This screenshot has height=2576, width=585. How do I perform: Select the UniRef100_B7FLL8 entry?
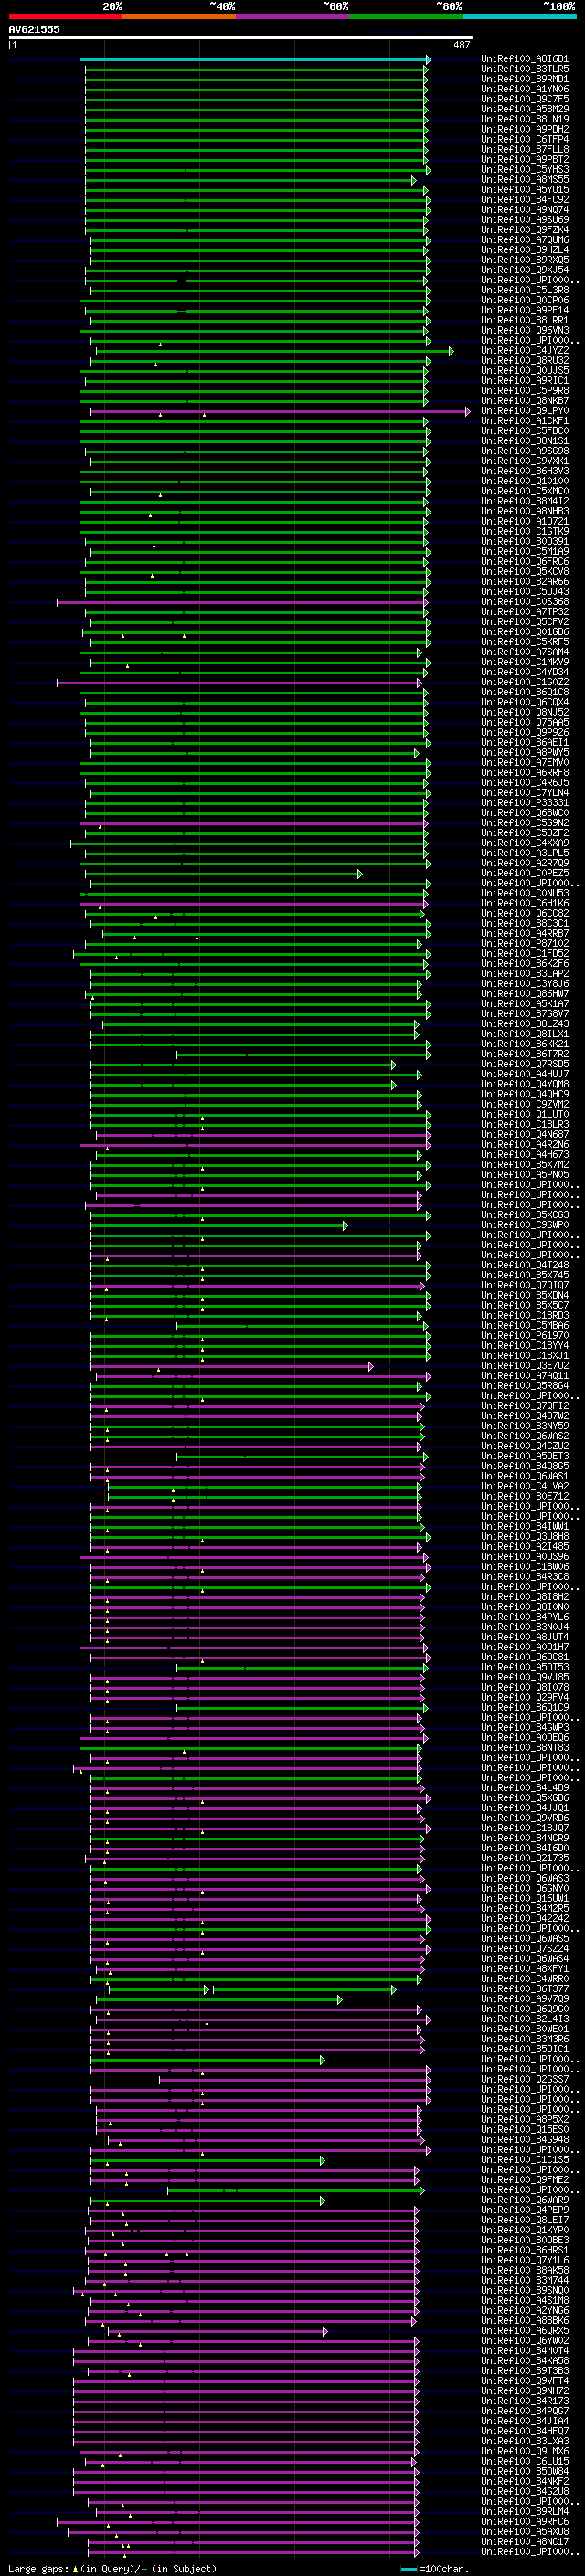[x=525, y=149]
